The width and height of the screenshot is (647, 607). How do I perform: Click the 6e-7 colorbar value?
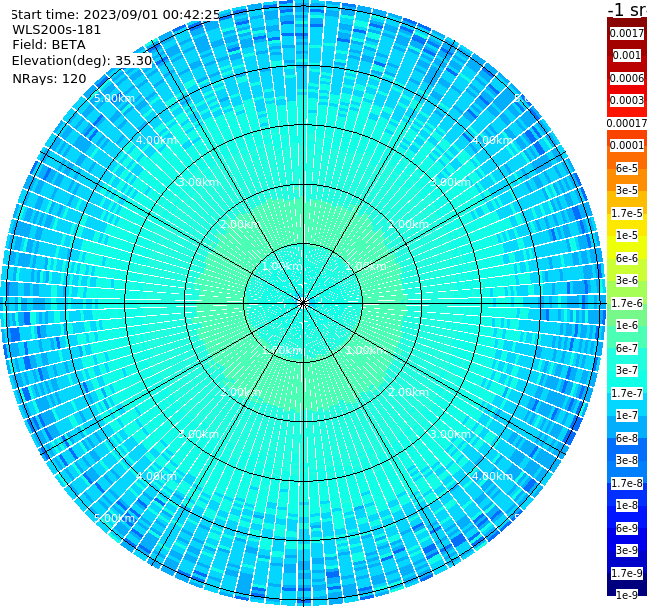627,348
